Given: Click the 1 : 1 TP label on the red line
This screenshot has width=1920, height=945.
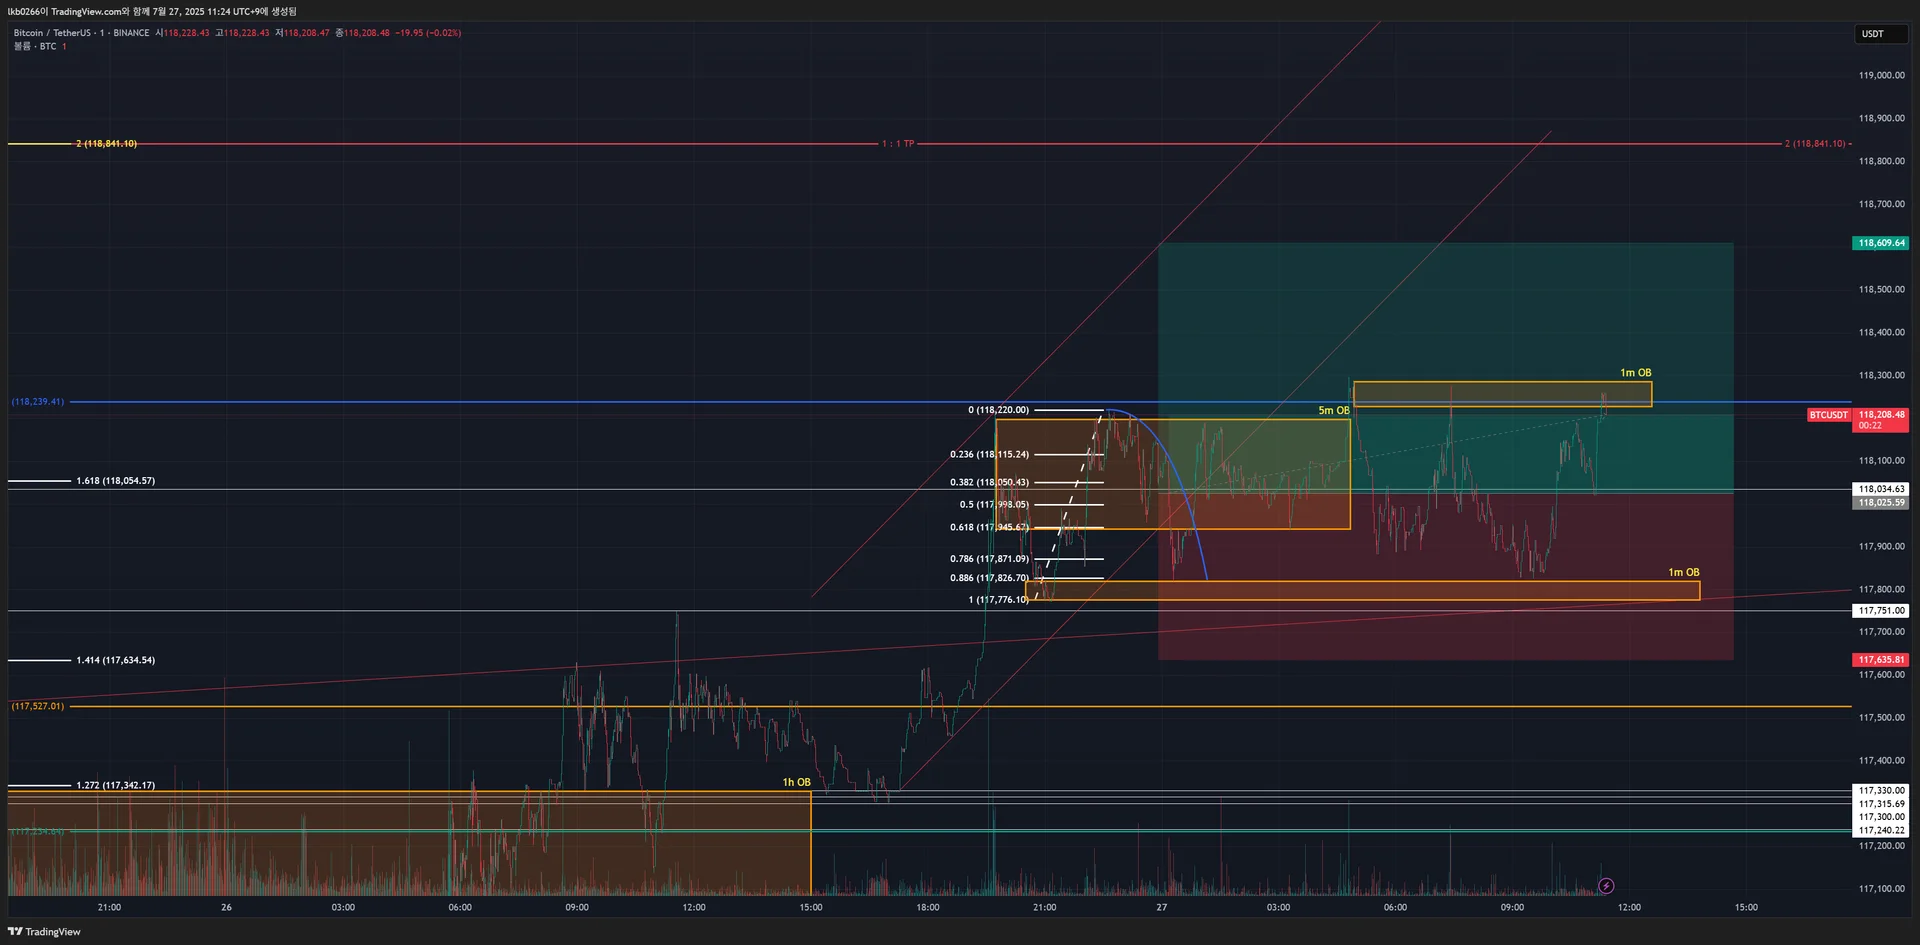Looking at the screenshot, I should 898,144.
